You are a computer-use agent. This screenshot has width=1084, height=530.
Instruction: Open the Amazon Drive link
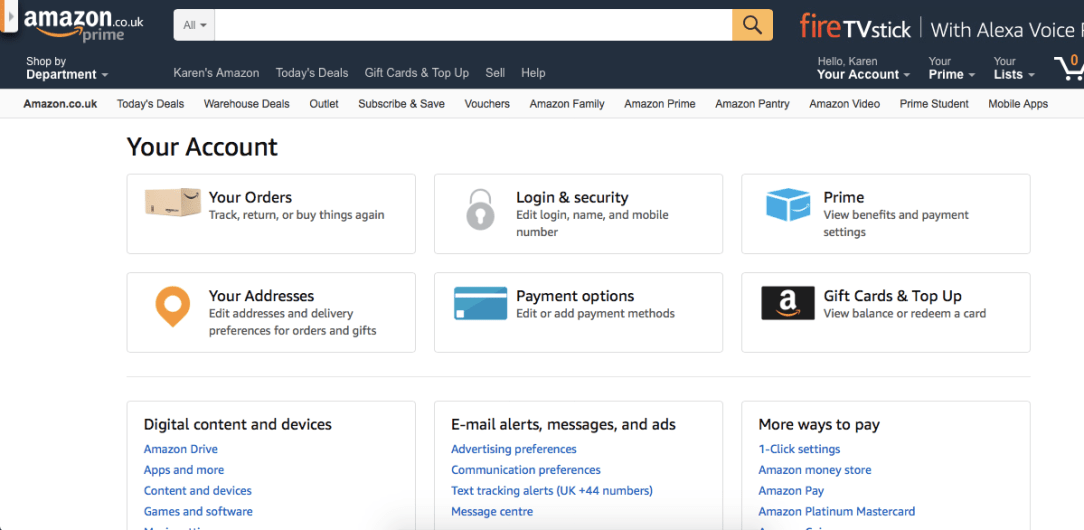tap(181, 449)
